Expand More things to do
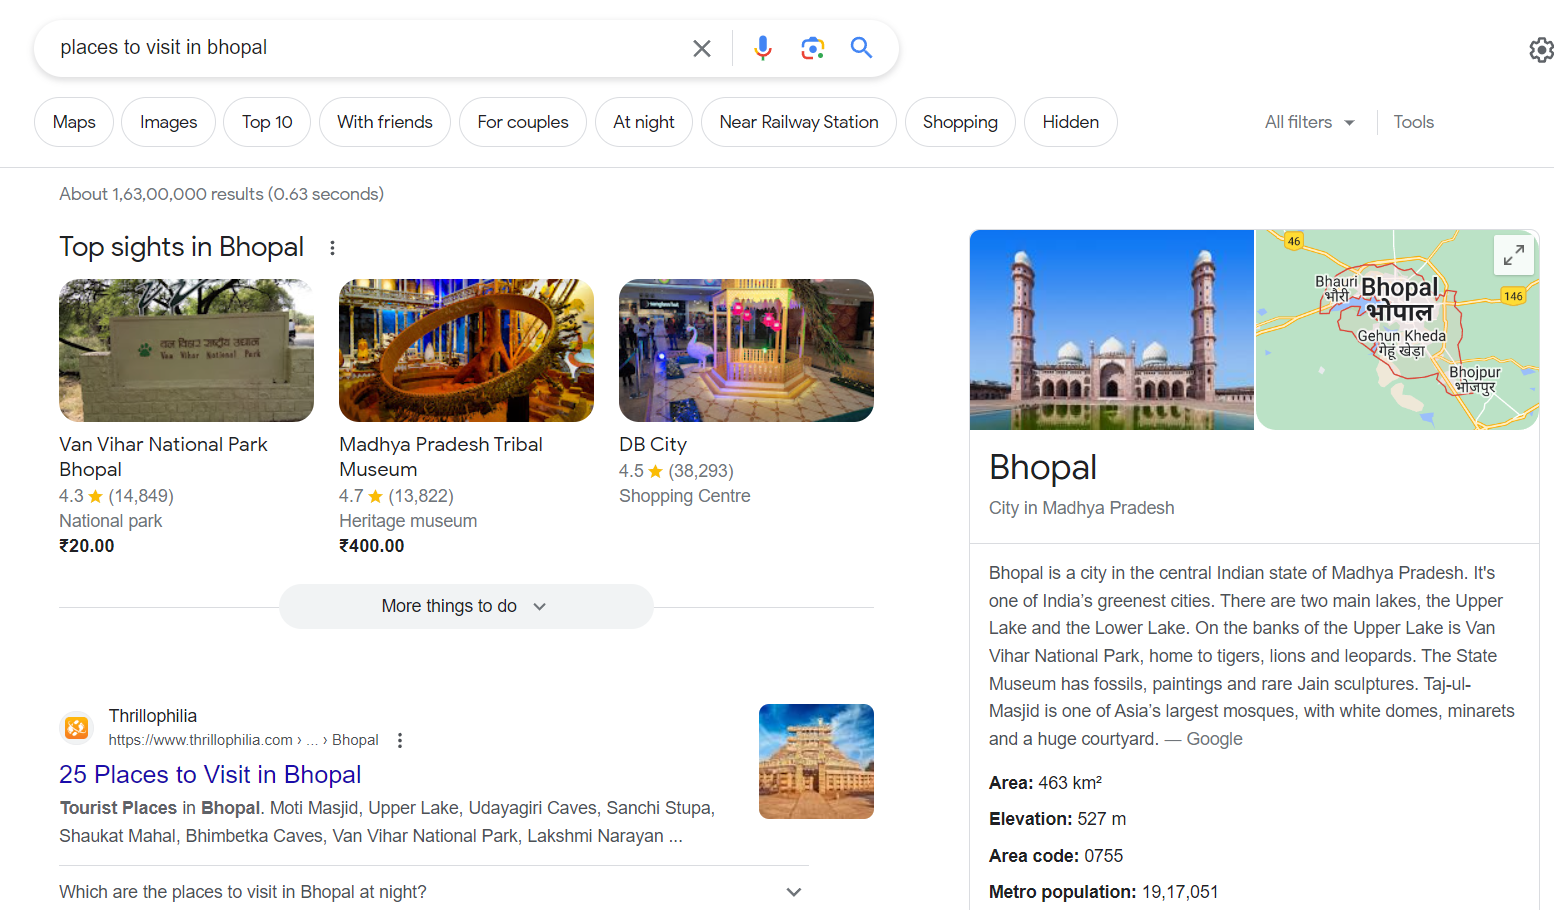Image resolution: width=1554 pixels, height=910 pixels. pyautogui.click(x=466, y=606)
